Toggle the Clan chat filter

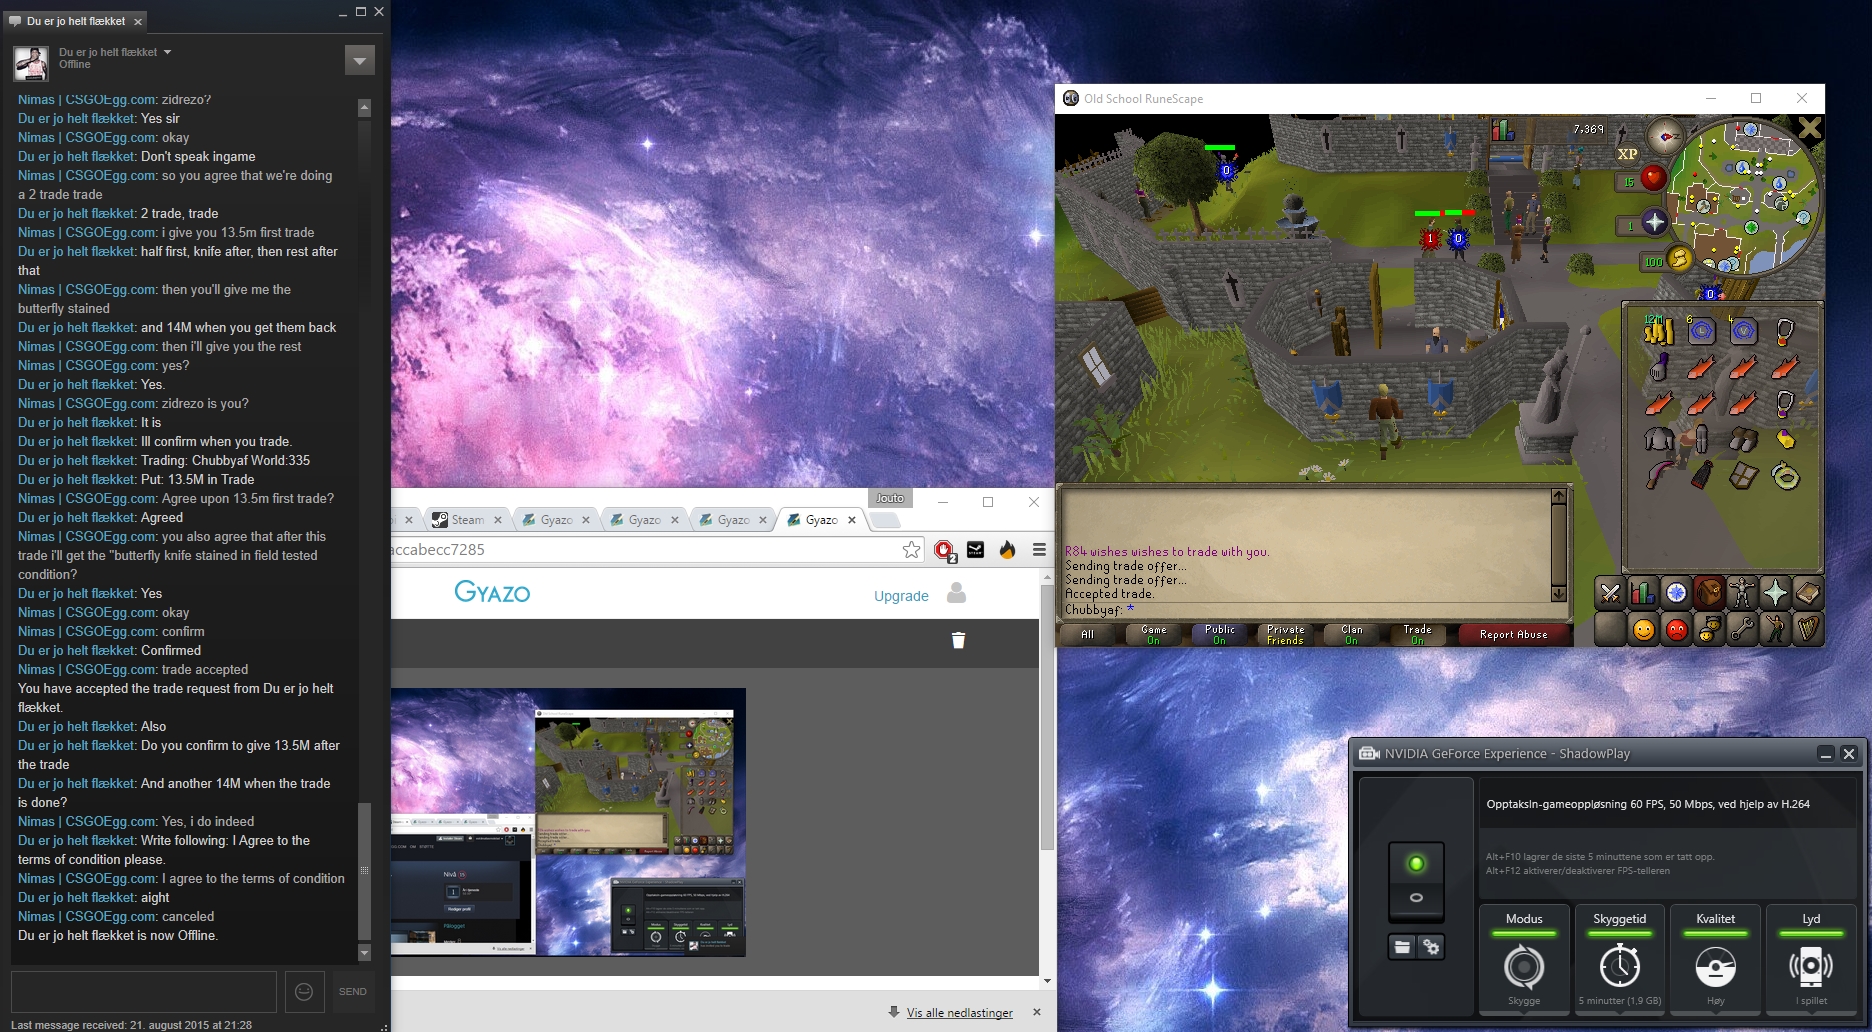[x=1351, y=634]
